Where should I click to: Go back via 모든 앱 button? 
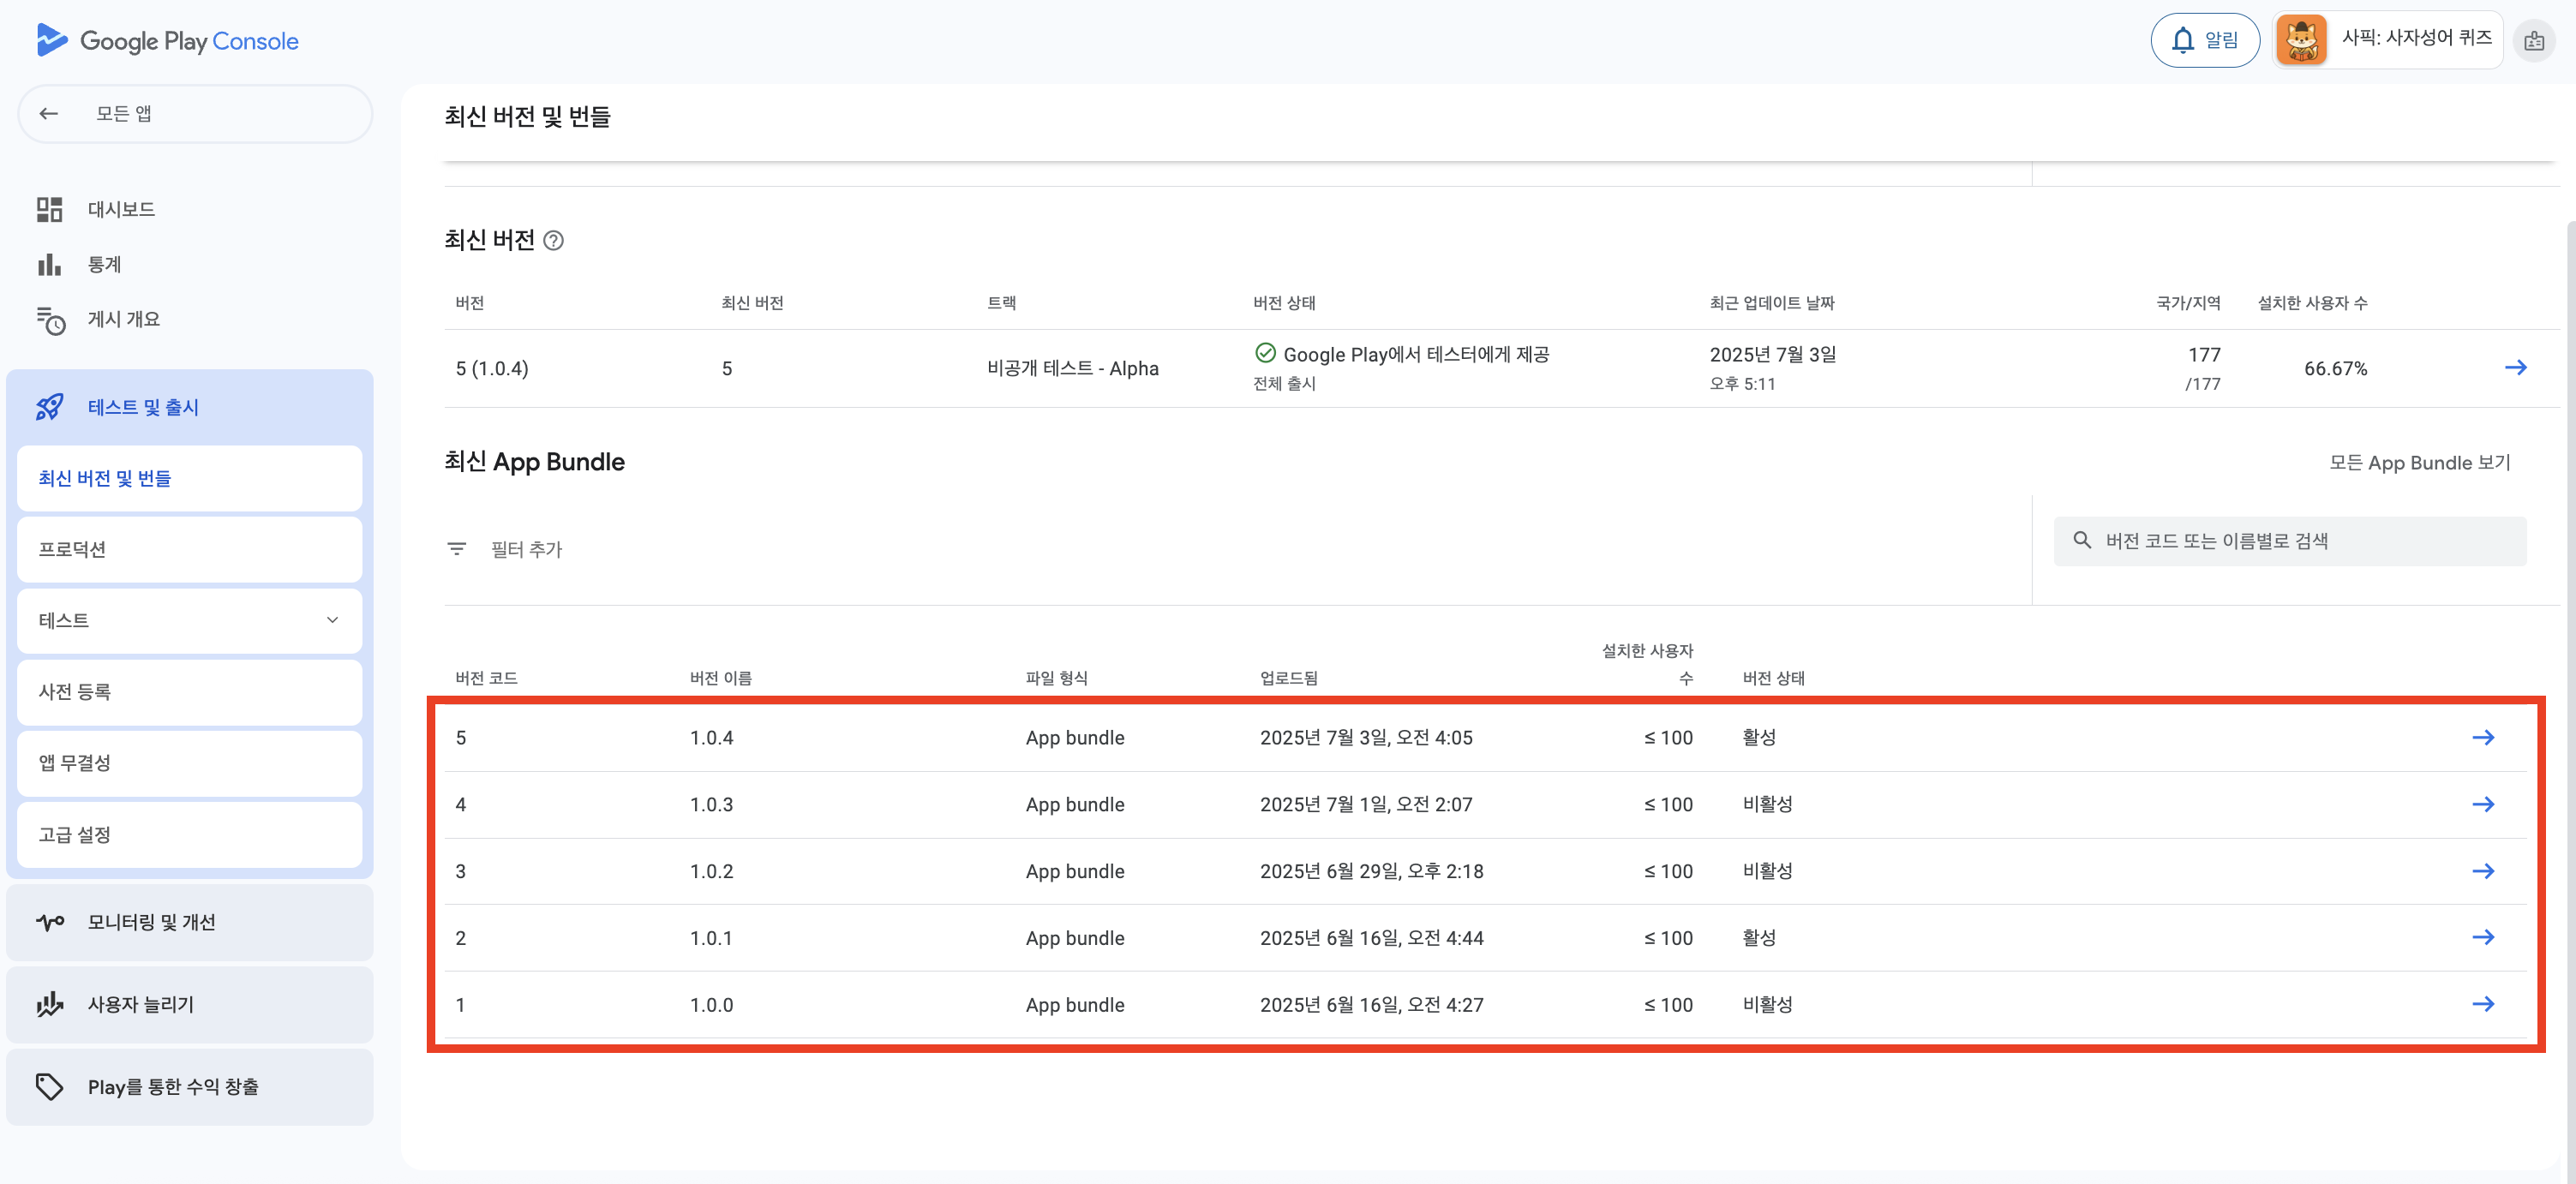pyautogui.click(x=194, y=114)
